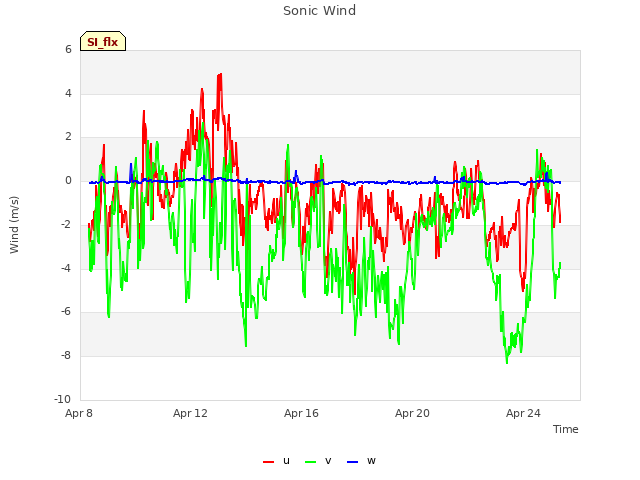Click the -4 y-axis tick label

66,268
